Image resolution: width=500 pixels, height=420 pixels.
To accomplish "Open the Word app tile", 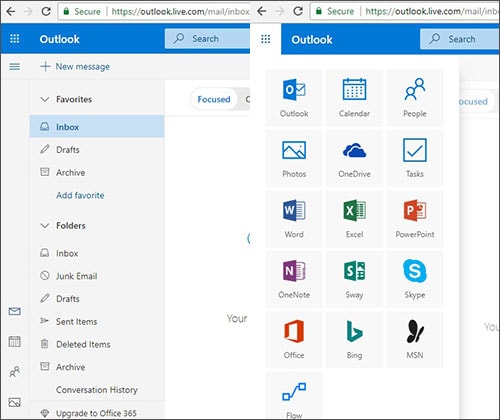I will click(x=294, y=219).
